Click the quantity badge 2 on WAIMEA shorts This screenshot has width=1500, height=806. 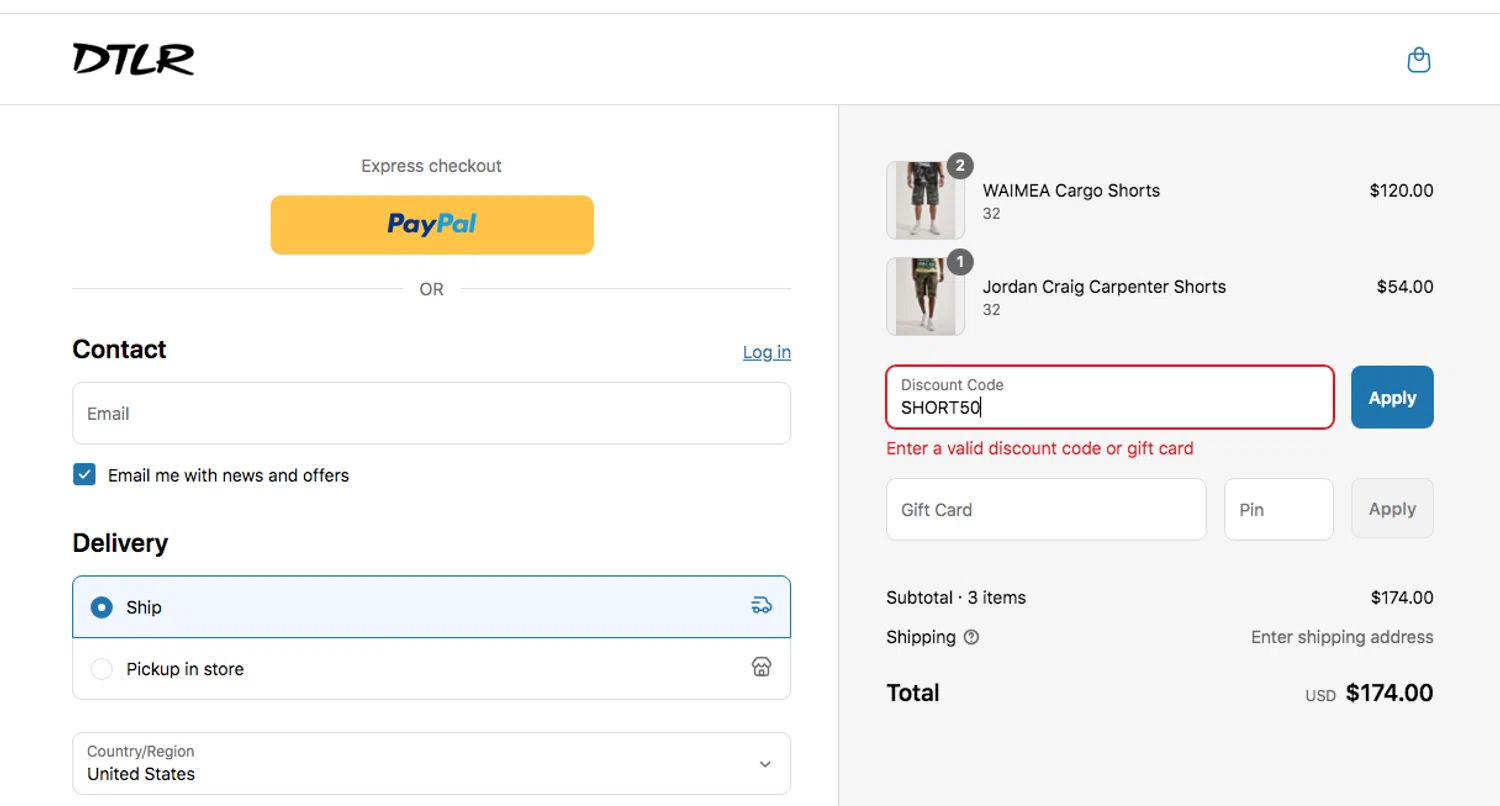click(x=960, y=166)
